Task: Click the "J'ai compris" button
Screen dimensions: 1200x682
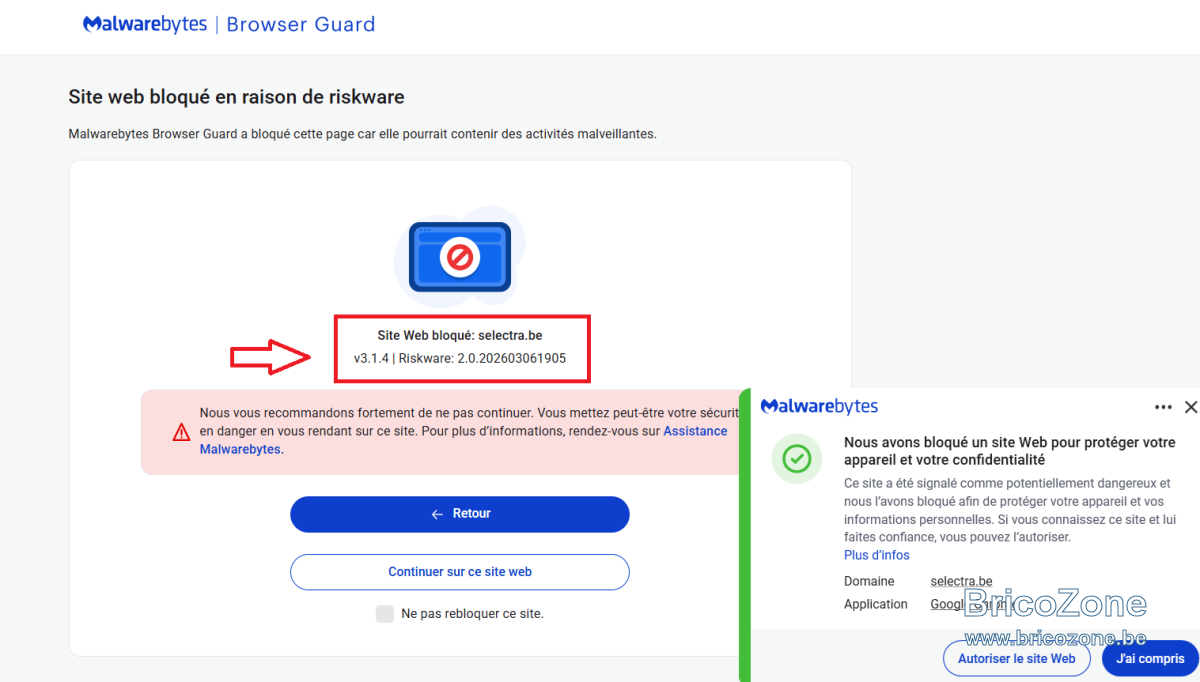Action: [x=1150, y=659]
